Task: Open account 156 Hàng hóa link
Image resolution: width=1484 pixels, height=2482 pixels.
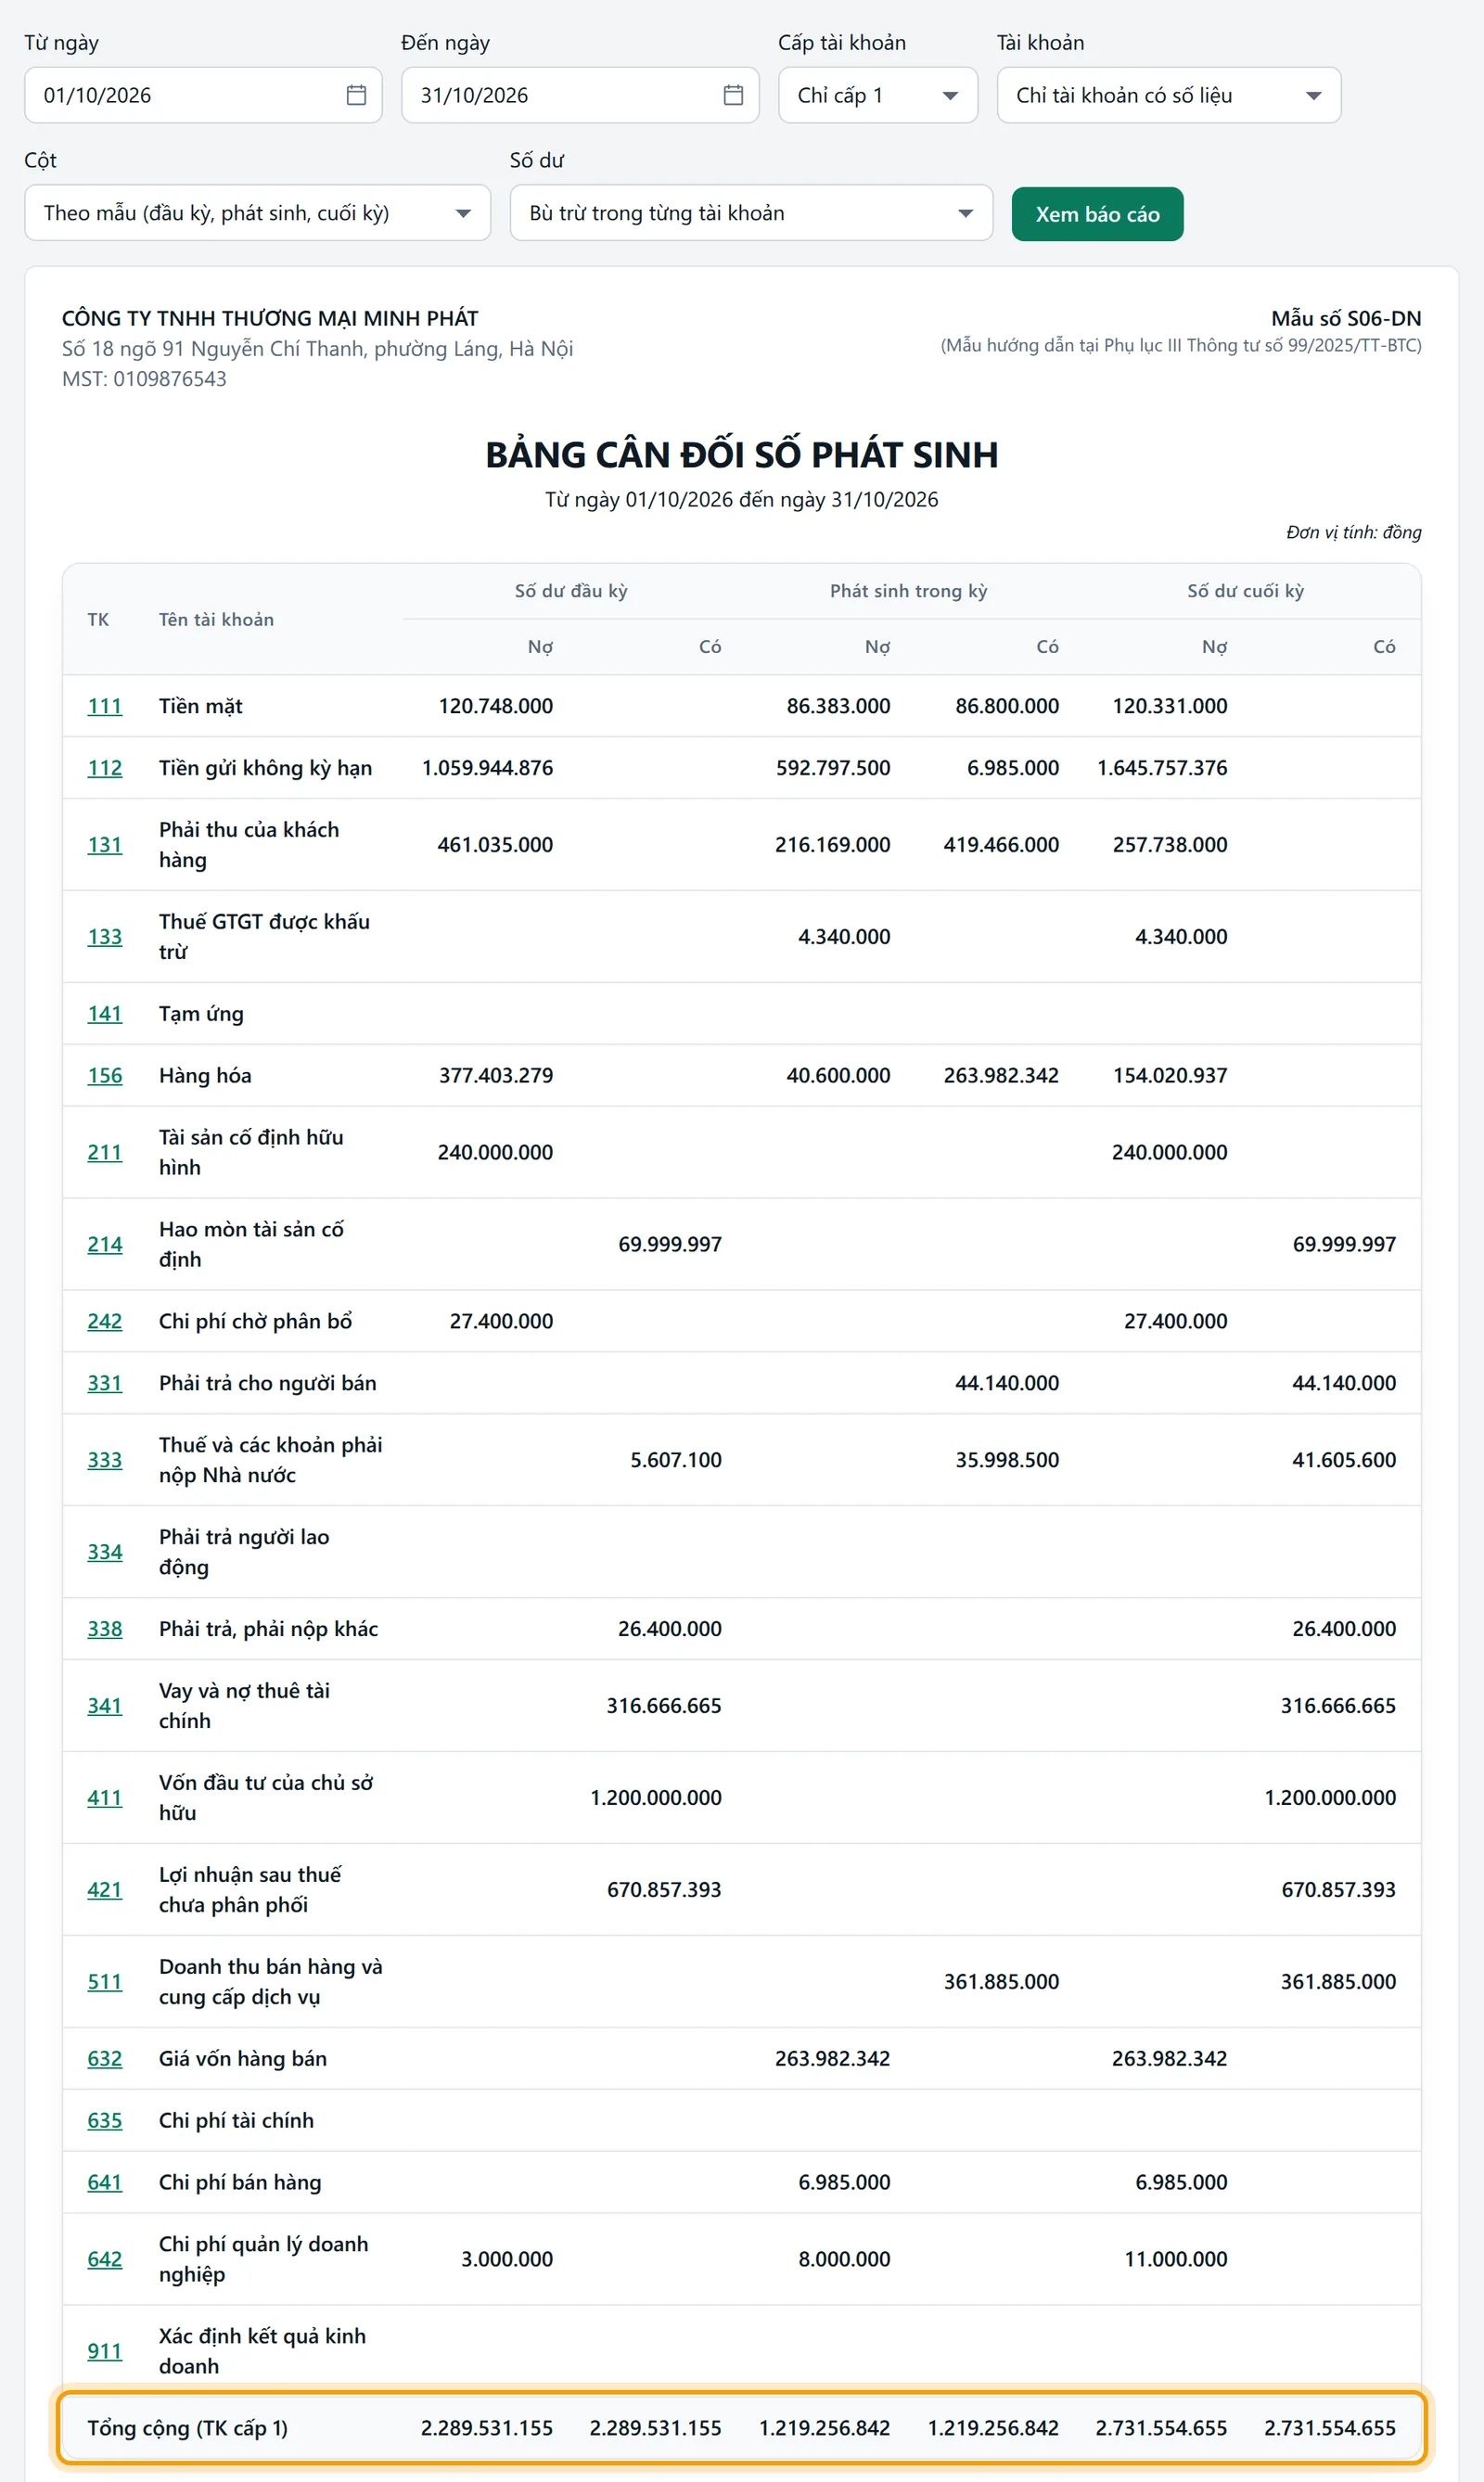Action: tap(105, 1076)
